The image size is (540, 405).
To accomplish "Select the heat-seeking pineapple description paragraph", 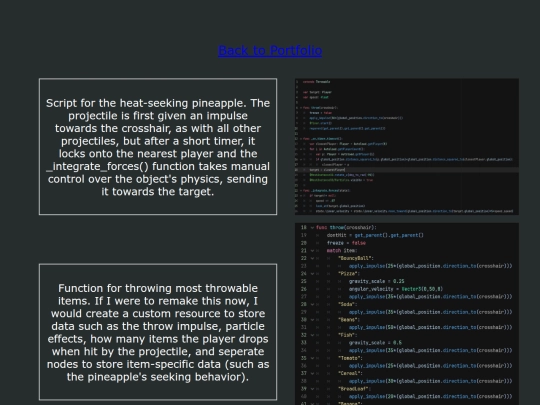I will pos(158,147).
